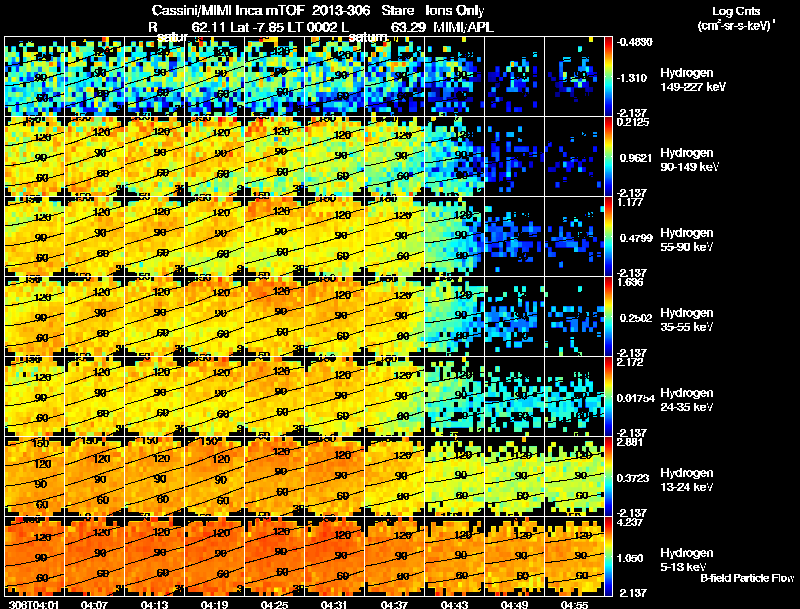
Task: Click the Hydrogen 24-35 keV label
Action: pyautogui.click(x=687, y=399)
